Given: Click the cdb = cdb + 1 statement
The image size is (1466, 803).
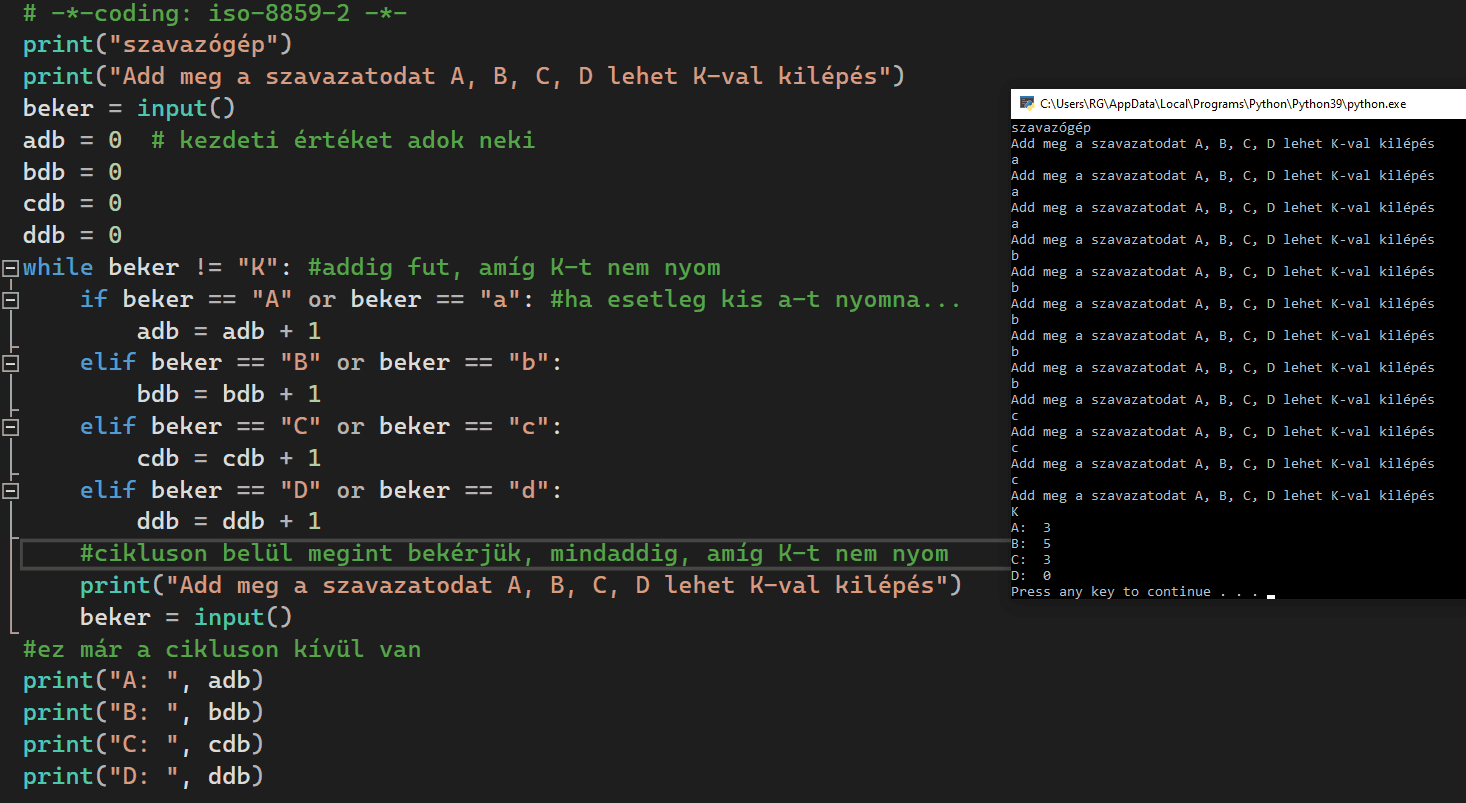Looking at the screenshot, I should pyautogui.click(x=229, y=458).
